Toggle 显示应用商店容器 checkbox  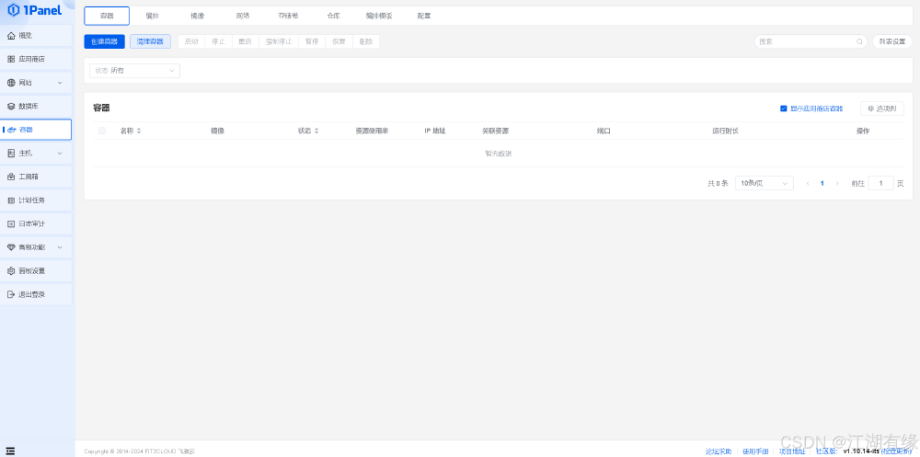click(x=783, y=109)
